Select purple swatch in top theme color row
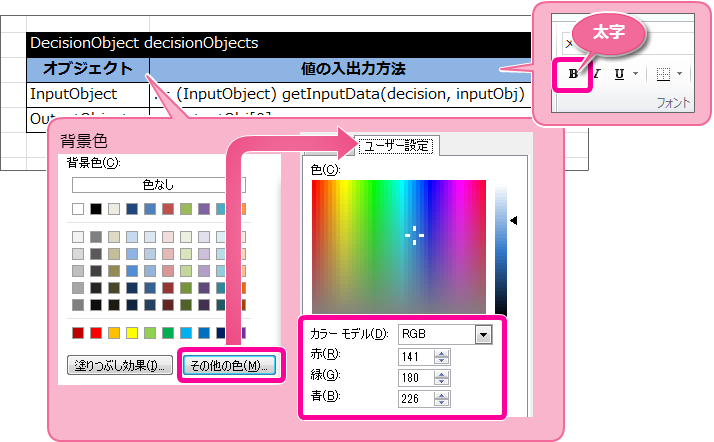This screenshot has width=714, height=442. coord(204,209)
